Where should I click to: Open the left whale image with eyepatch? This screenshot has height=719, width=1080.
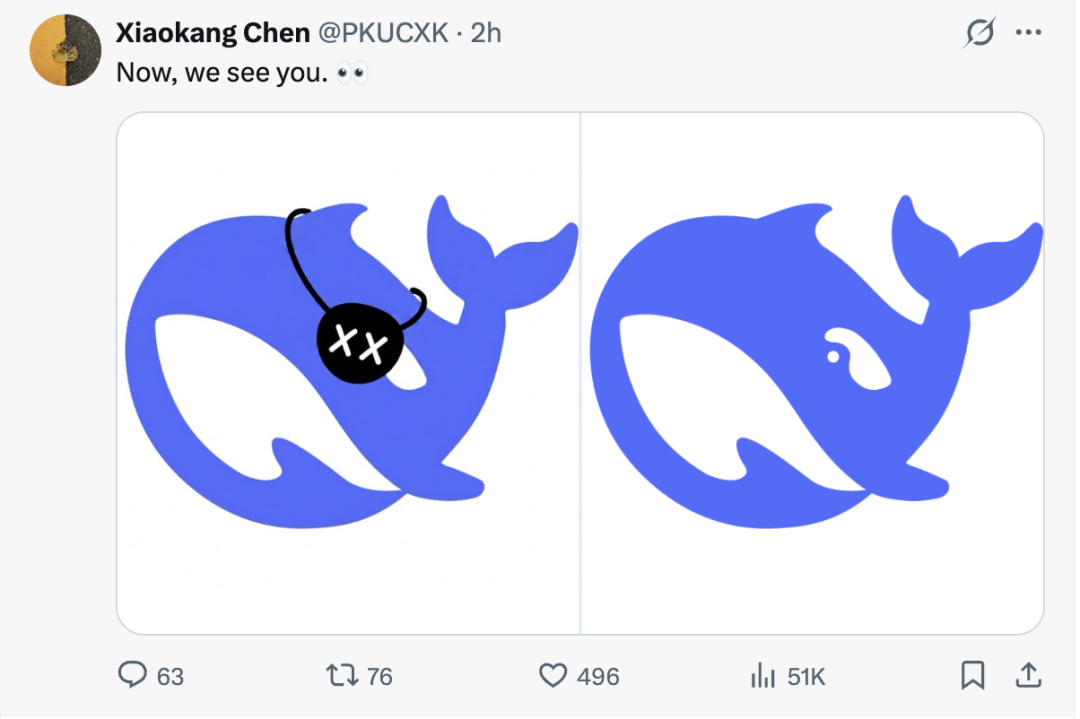coord(348,373)
